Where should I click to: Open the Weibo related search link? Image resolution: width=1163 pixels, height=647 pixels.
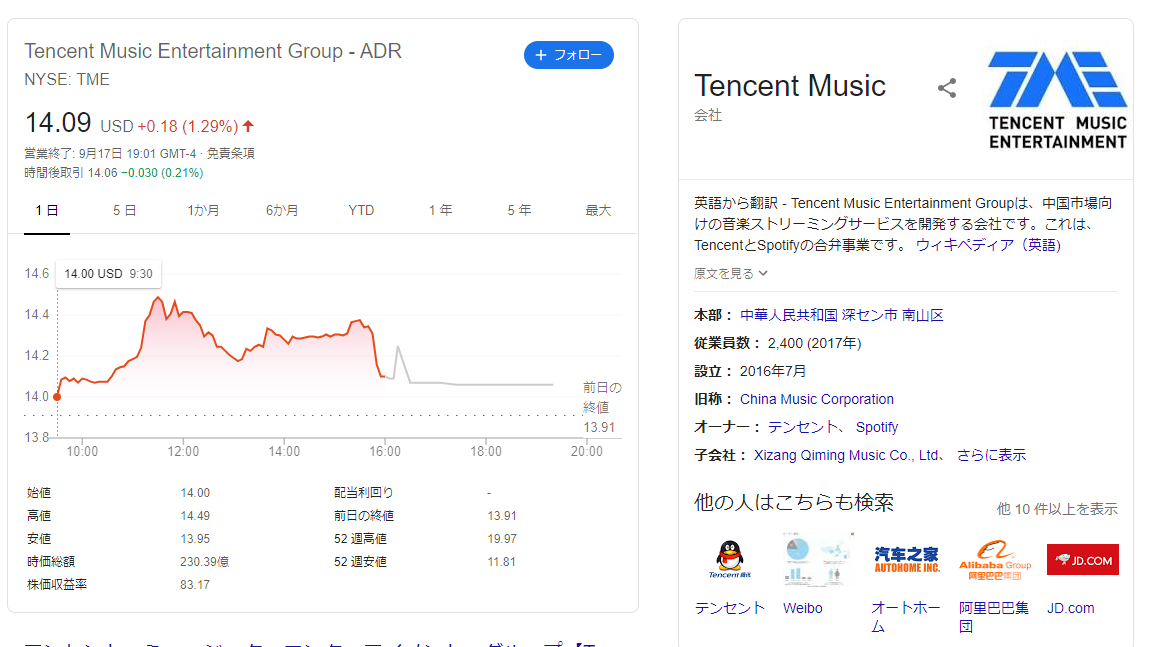tap(803, 608)
